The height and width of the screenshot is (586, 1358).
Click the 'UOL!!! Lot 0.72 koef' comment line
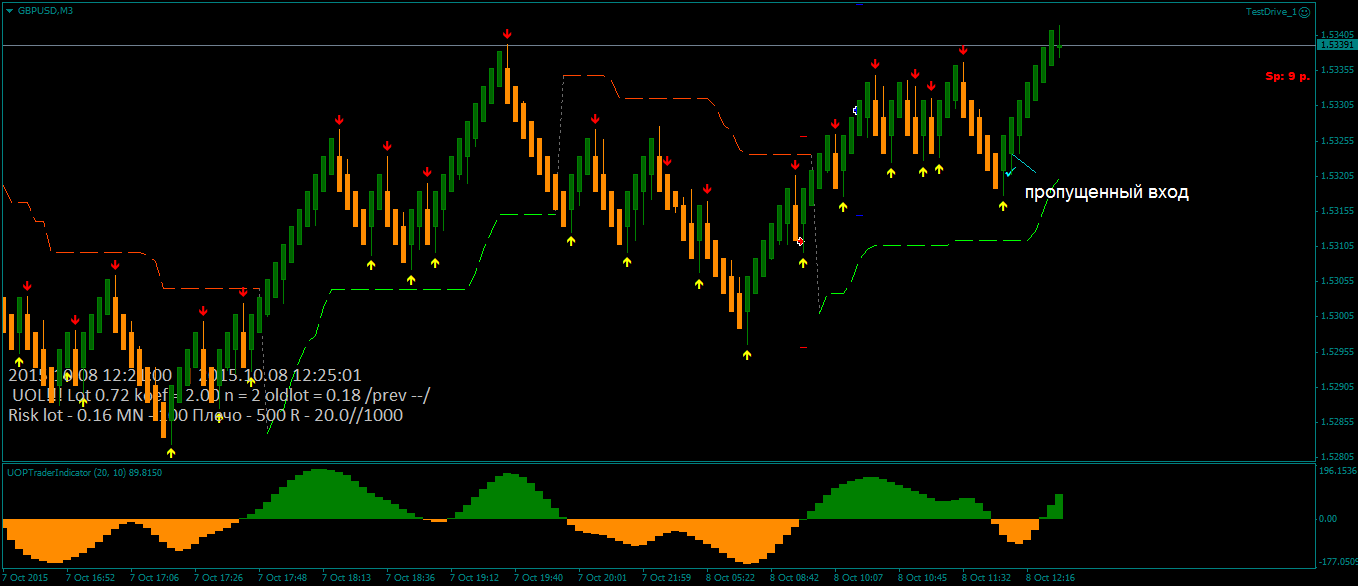[x=220, y=395]
